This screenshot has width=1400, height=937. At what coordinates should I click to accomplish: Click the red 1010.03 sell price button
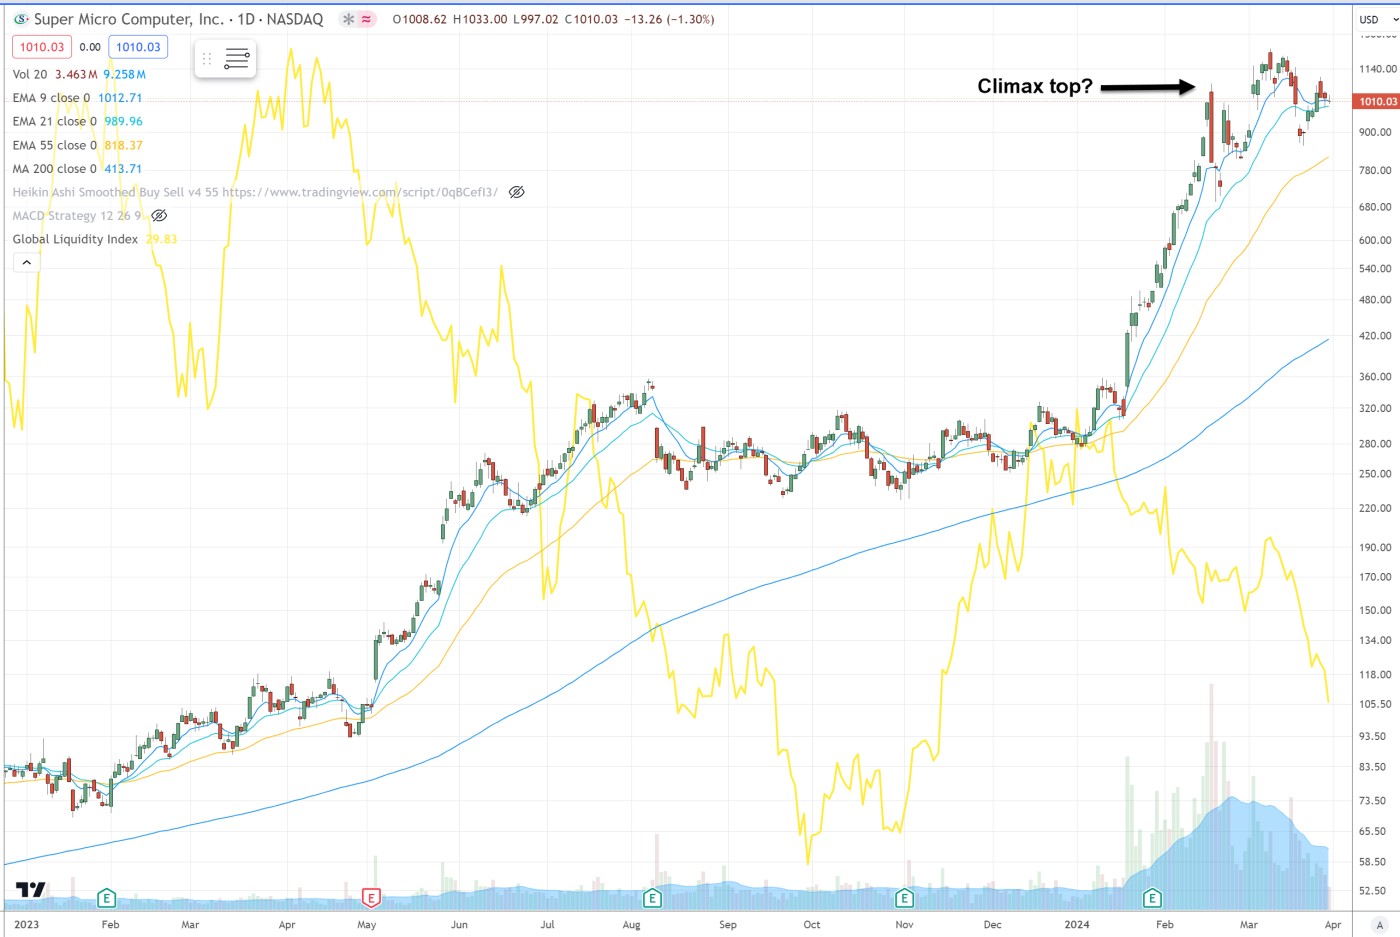click(x=42, y=47)
